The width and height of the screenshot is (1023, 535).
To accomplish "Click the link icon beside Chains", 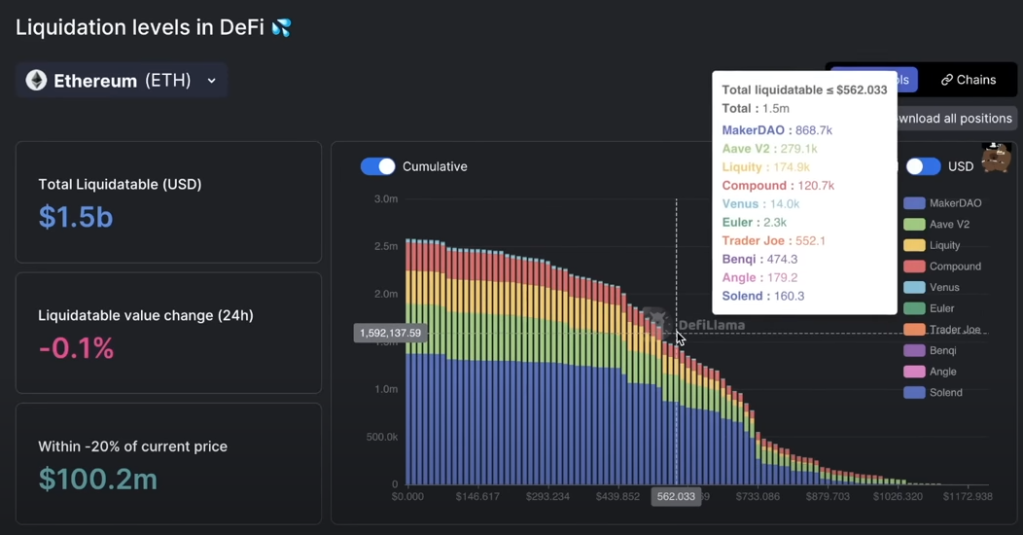I will click(x=946, y=80).
